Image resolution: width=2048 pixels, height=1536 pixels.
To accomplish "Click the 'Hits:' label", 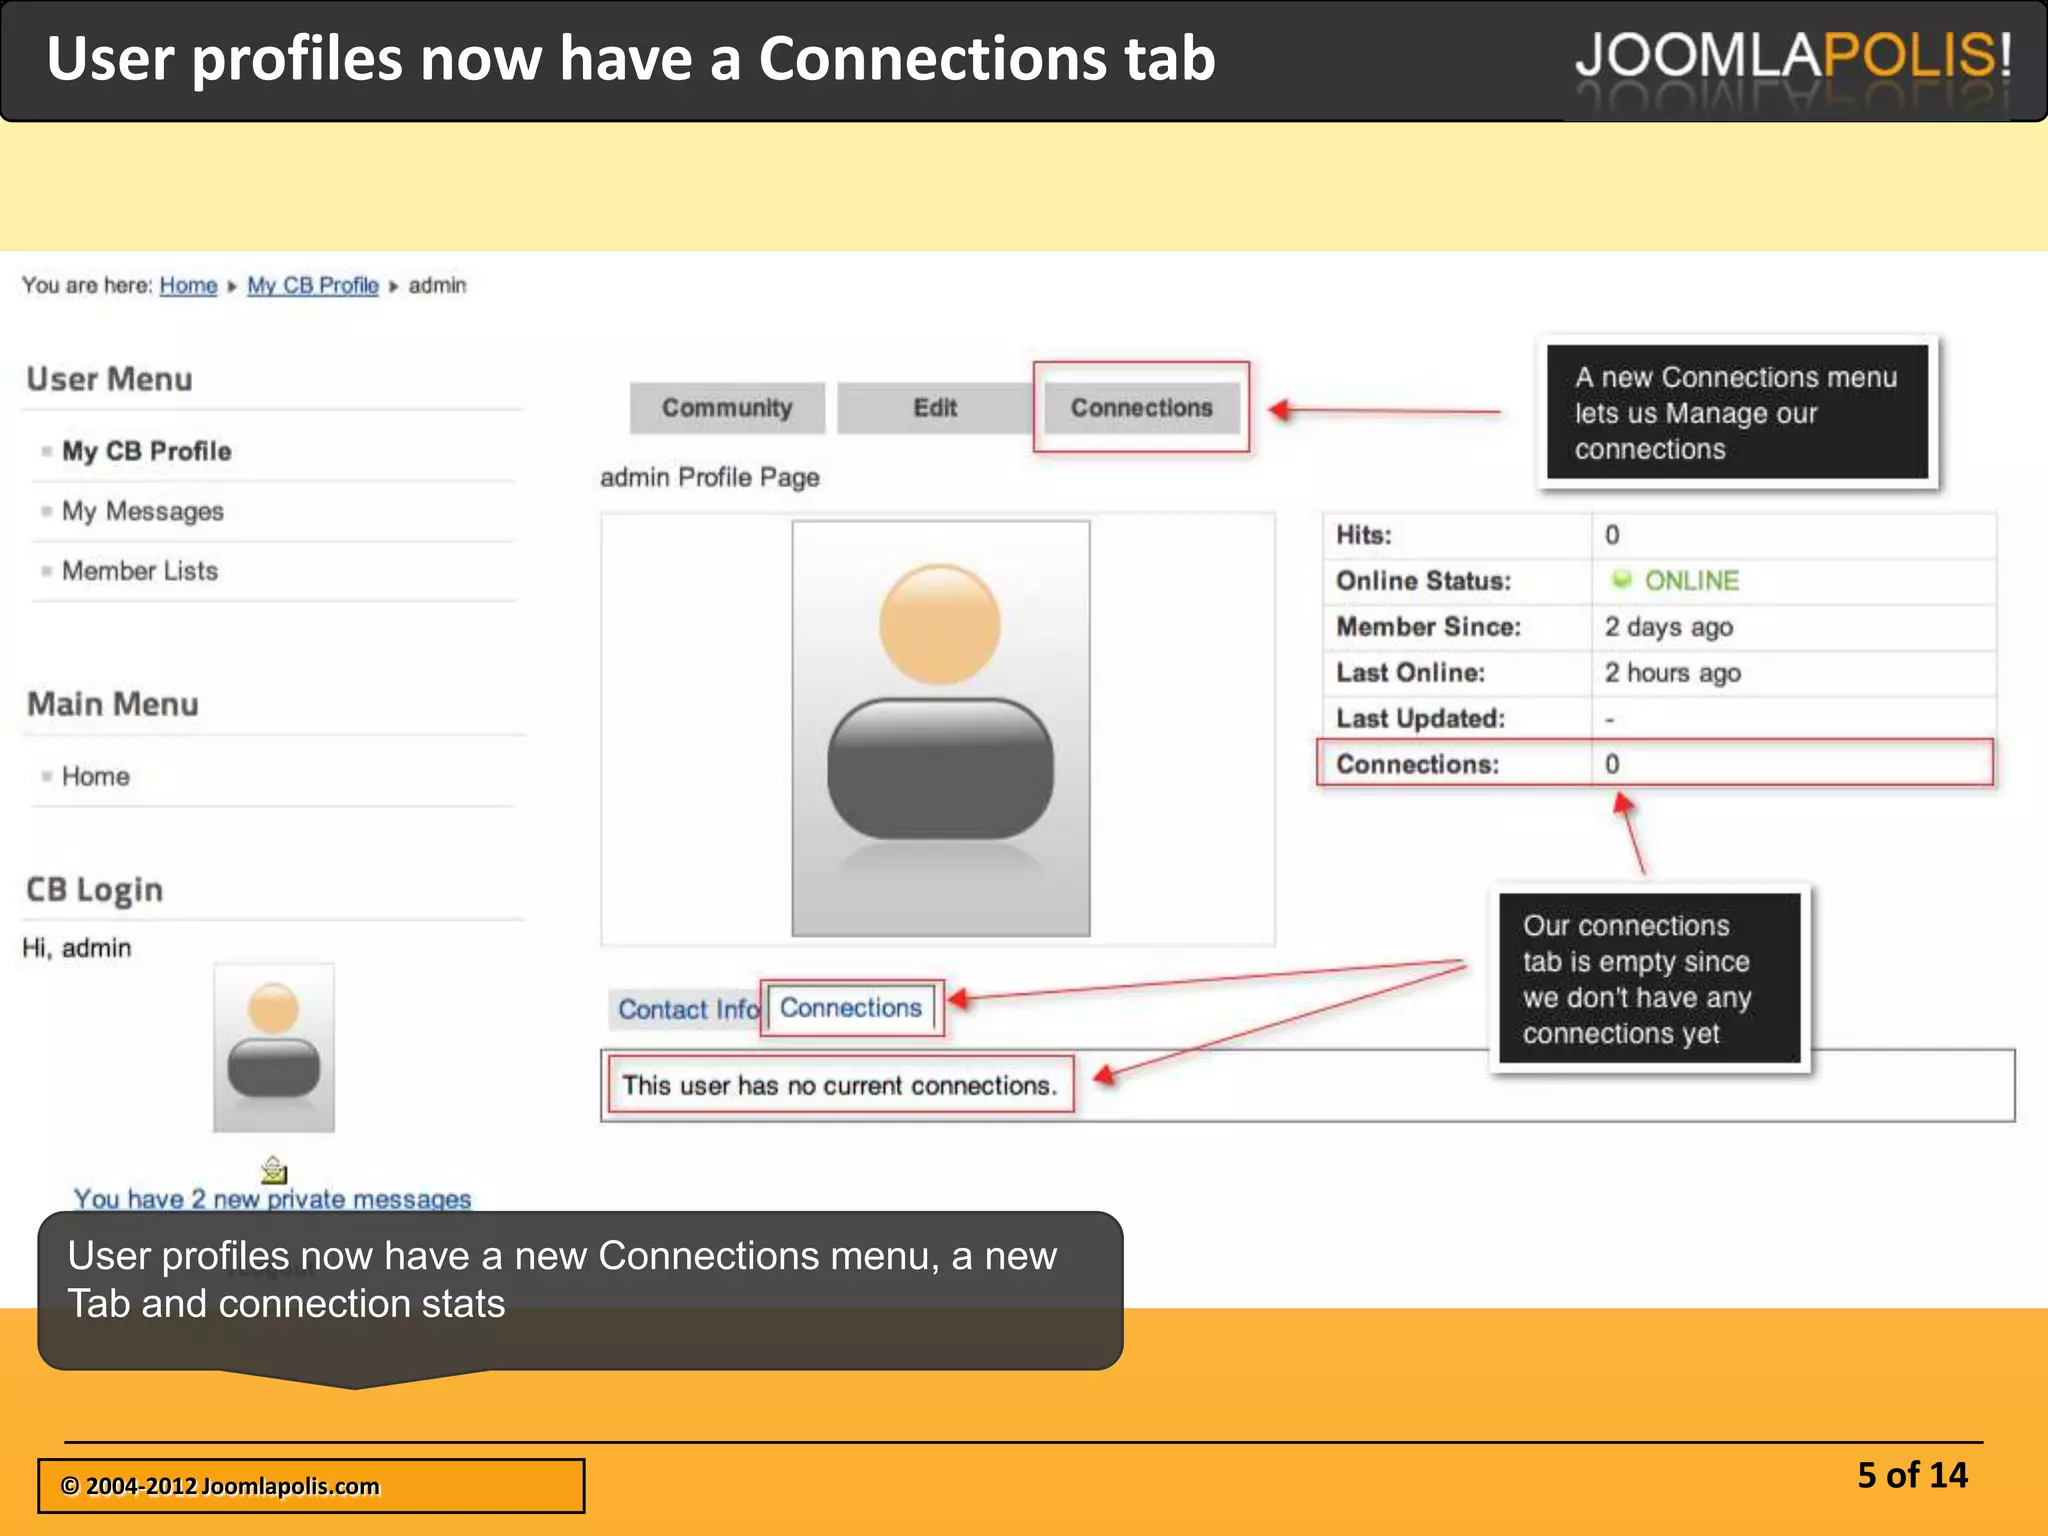I will tap(1364, 535).
